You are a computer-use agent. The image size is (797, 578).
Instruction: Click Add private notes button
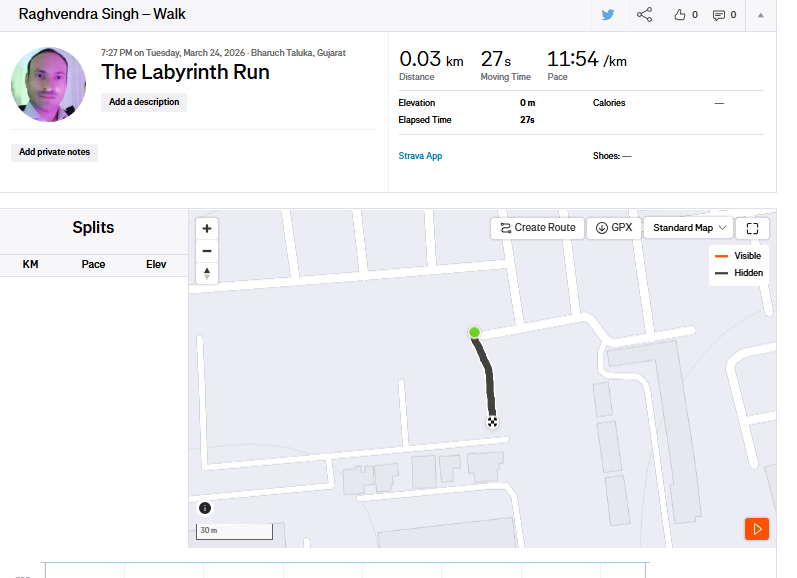pos(54,152)
